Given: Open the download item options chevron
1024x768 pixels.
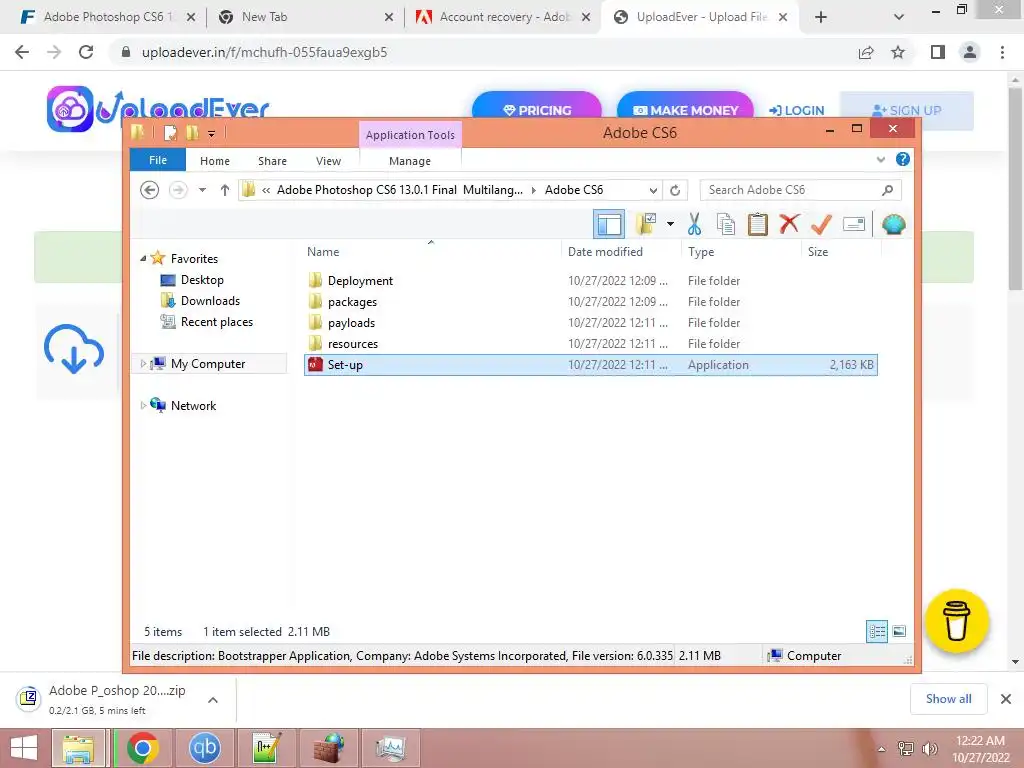Looking at the screenshot, I should point(213,700).
